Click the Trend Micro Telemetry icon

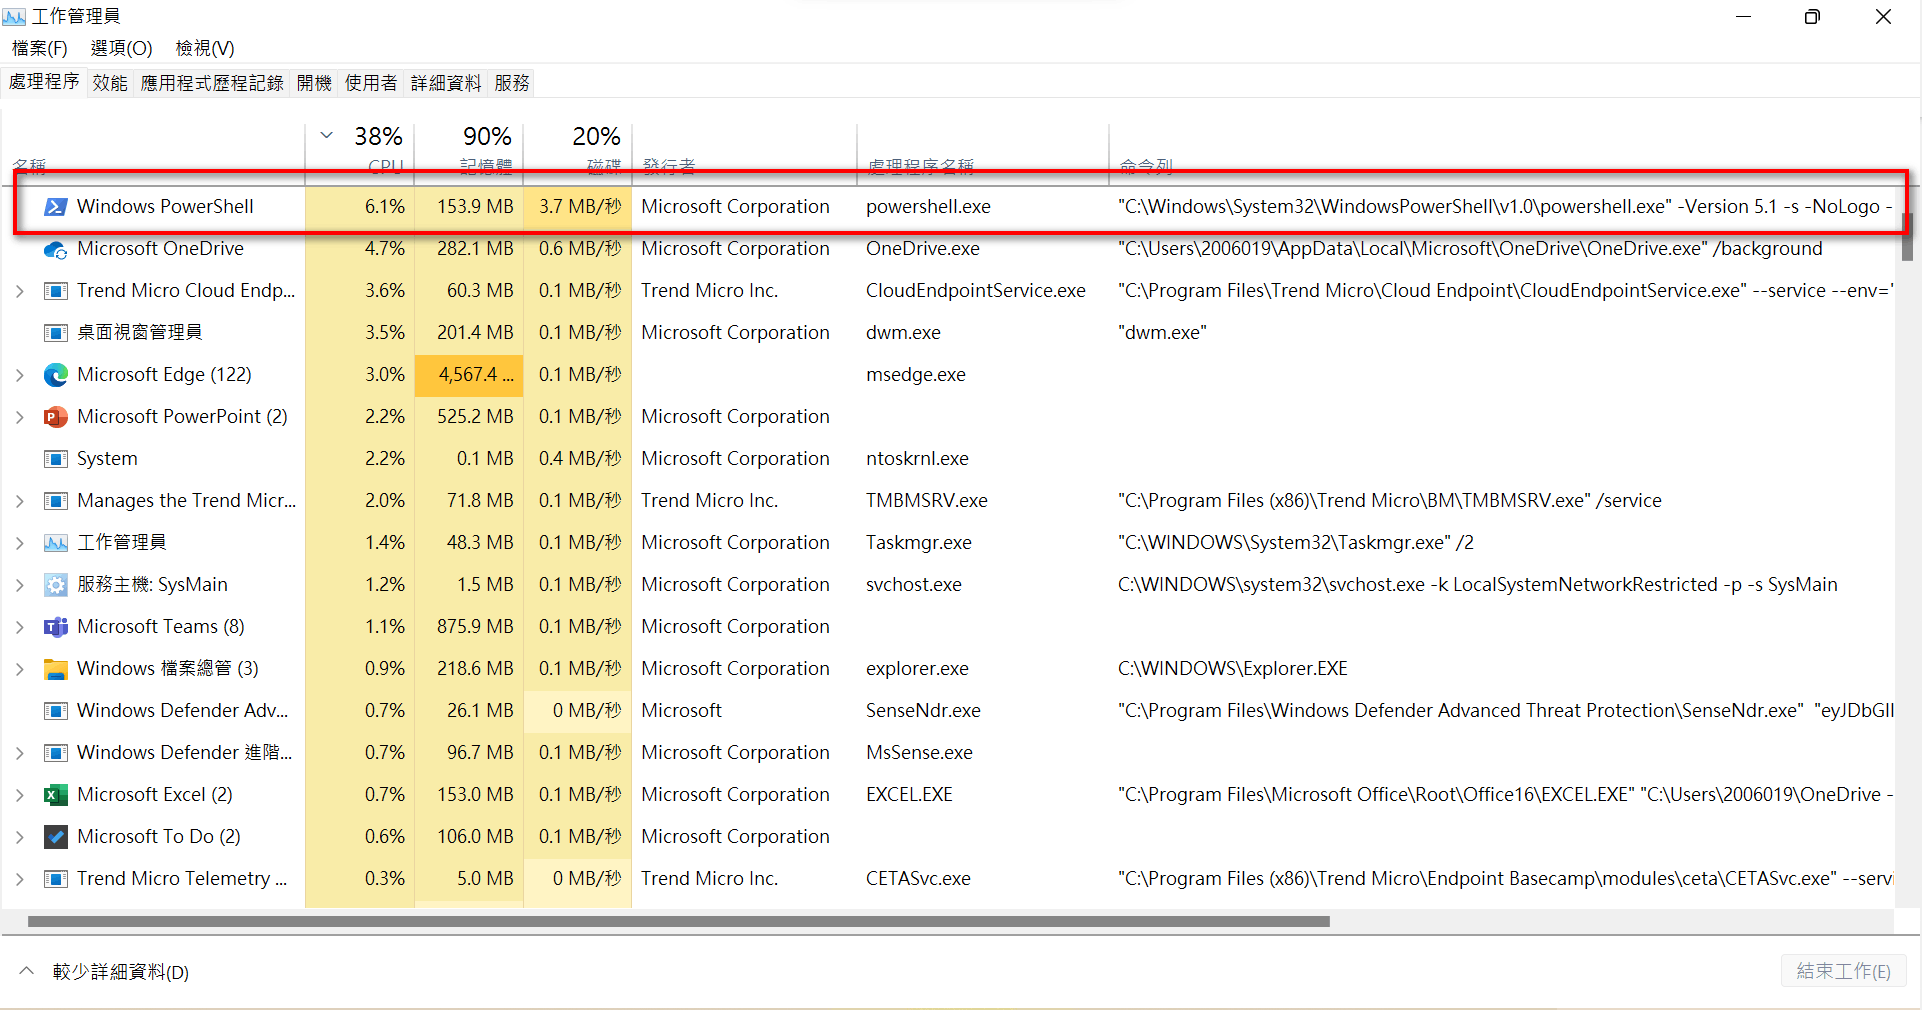tap(56, 879)
